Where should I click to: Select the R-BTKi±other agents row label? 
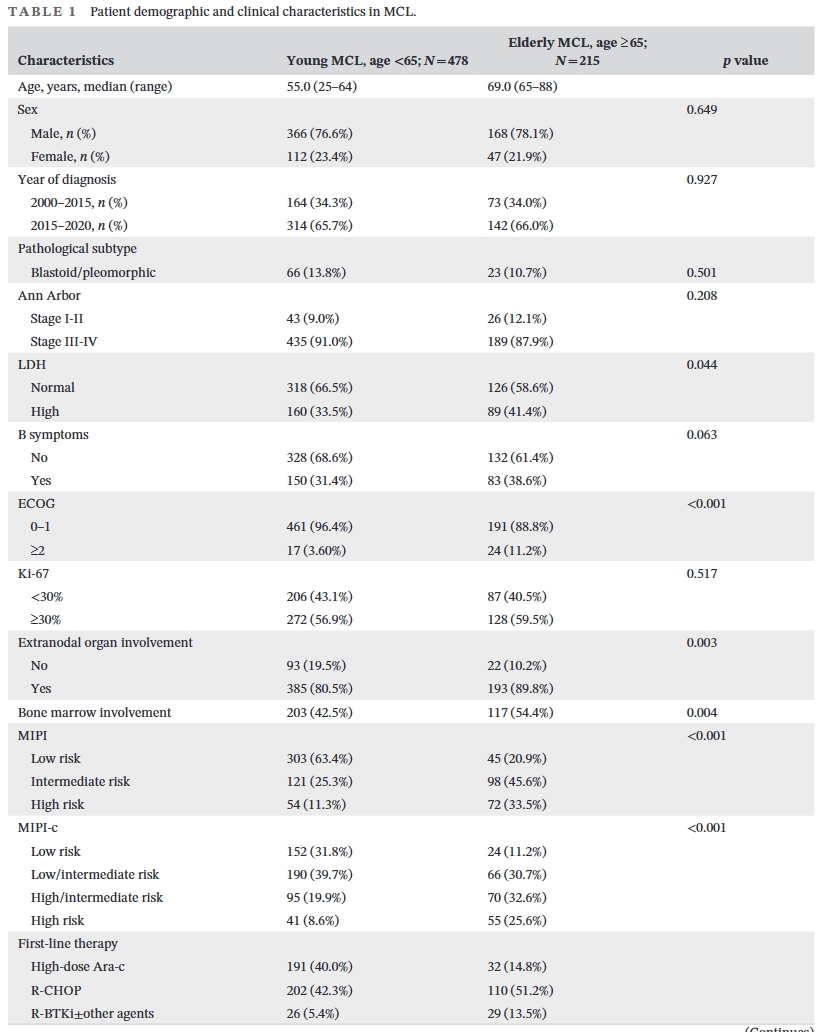tap(92, 1014)
